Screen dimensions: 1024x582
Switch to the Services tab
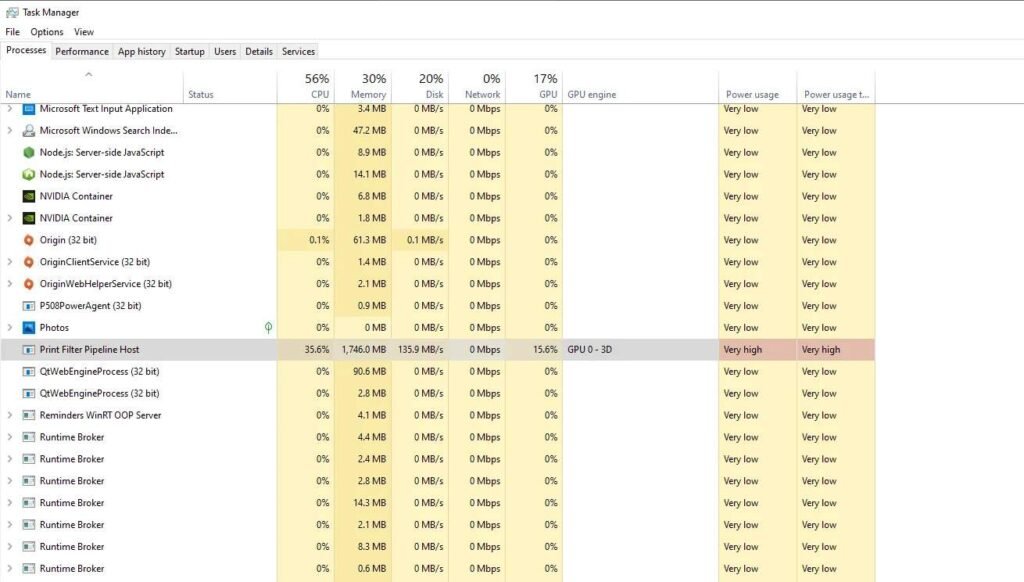pyautogui.click(x=298, y=51)
